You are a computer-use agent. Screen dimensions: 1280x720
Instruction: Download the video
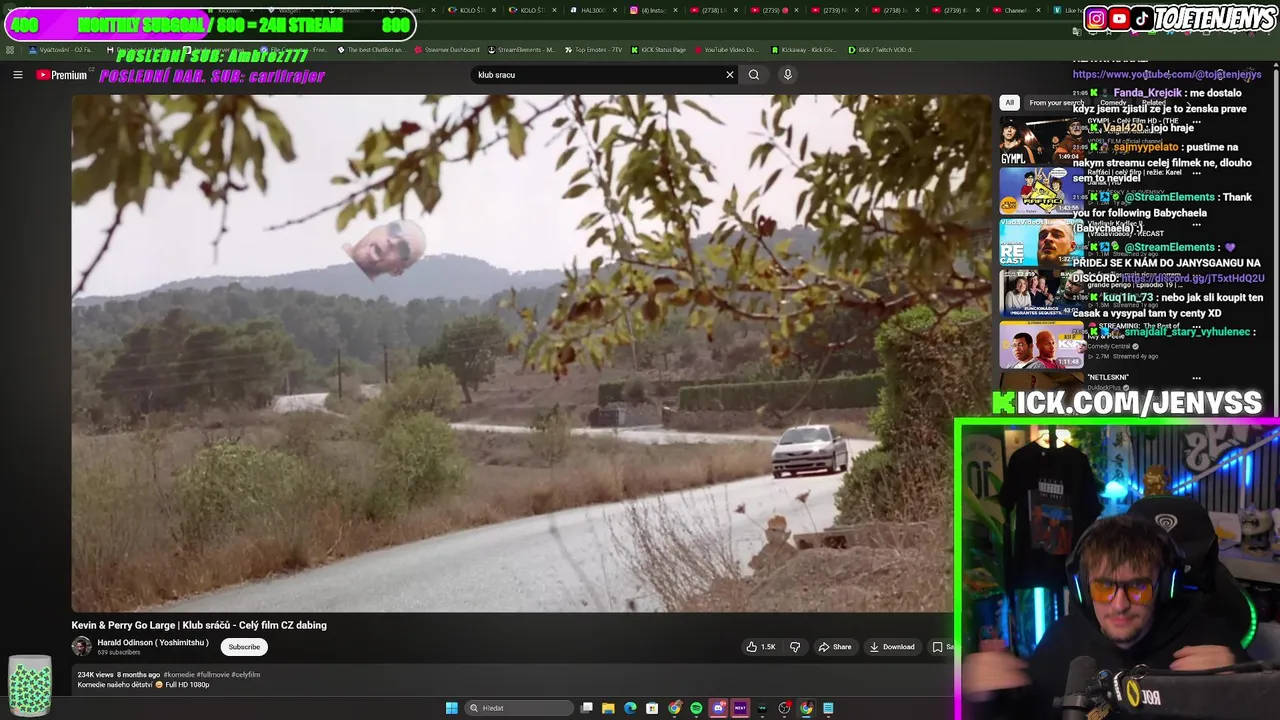892,647
